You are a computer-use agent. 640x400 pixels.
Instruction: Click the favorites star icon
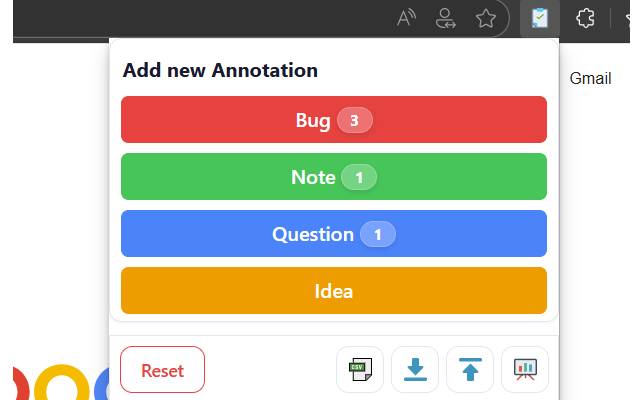click(486, 18)
